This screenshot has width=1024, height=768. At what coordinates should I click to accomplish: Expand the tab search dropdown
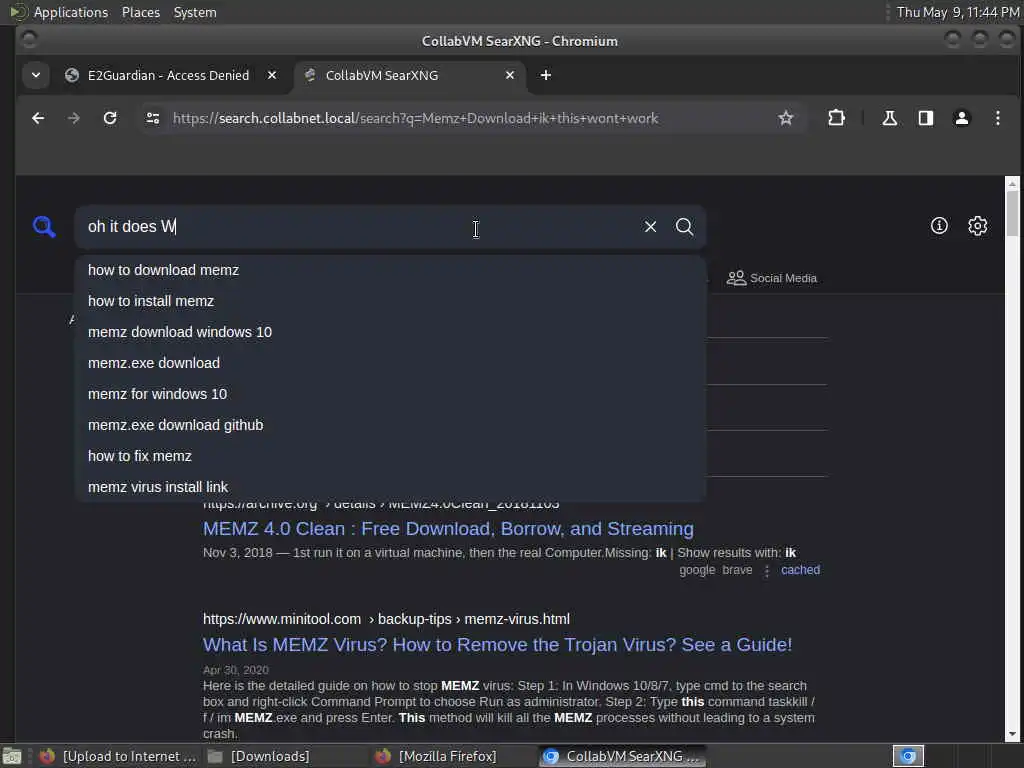36,75
